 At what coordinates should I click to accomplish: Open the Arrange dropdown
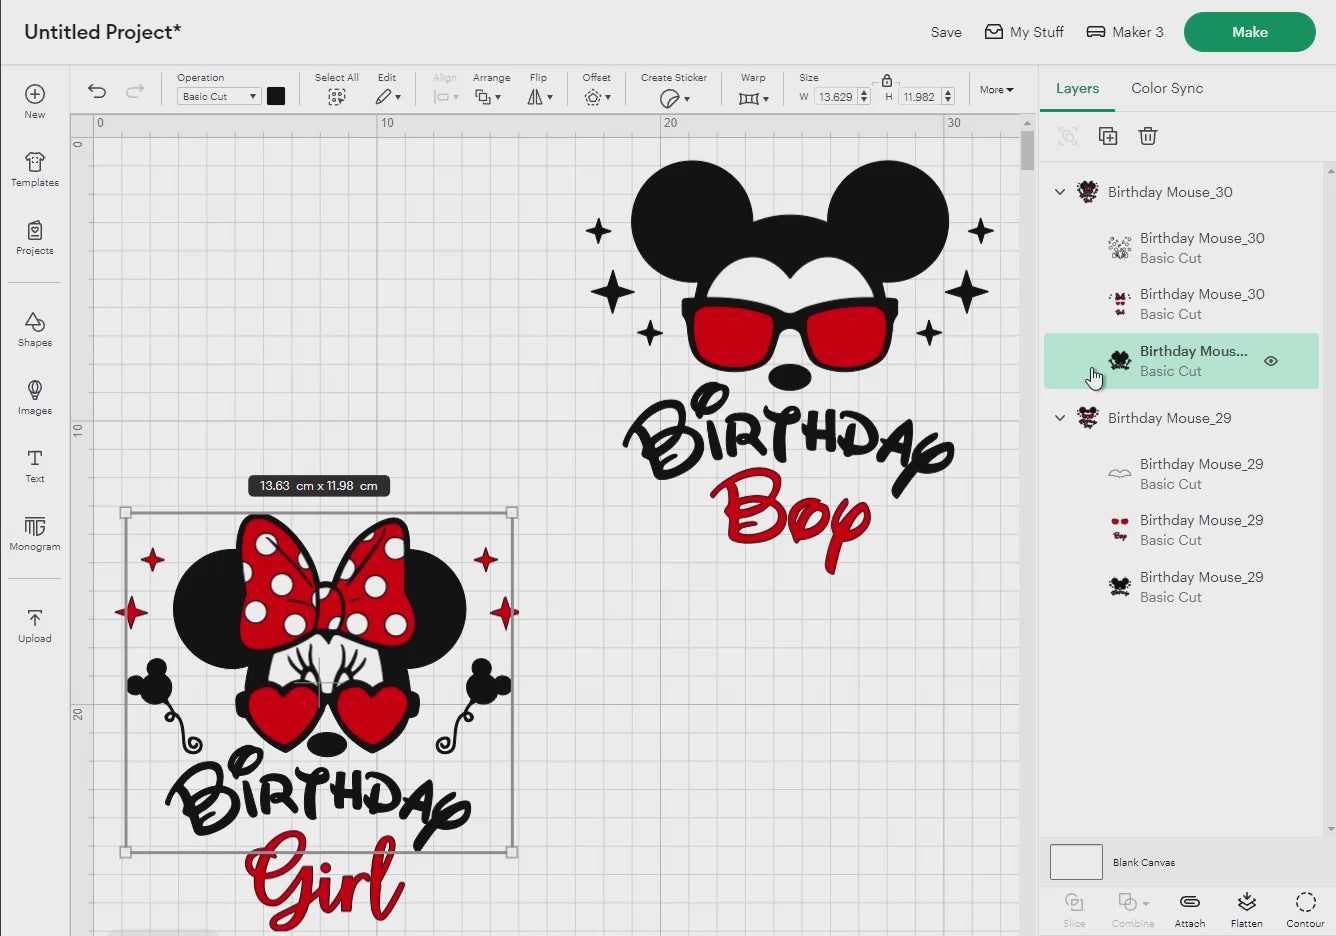(488, 97)
